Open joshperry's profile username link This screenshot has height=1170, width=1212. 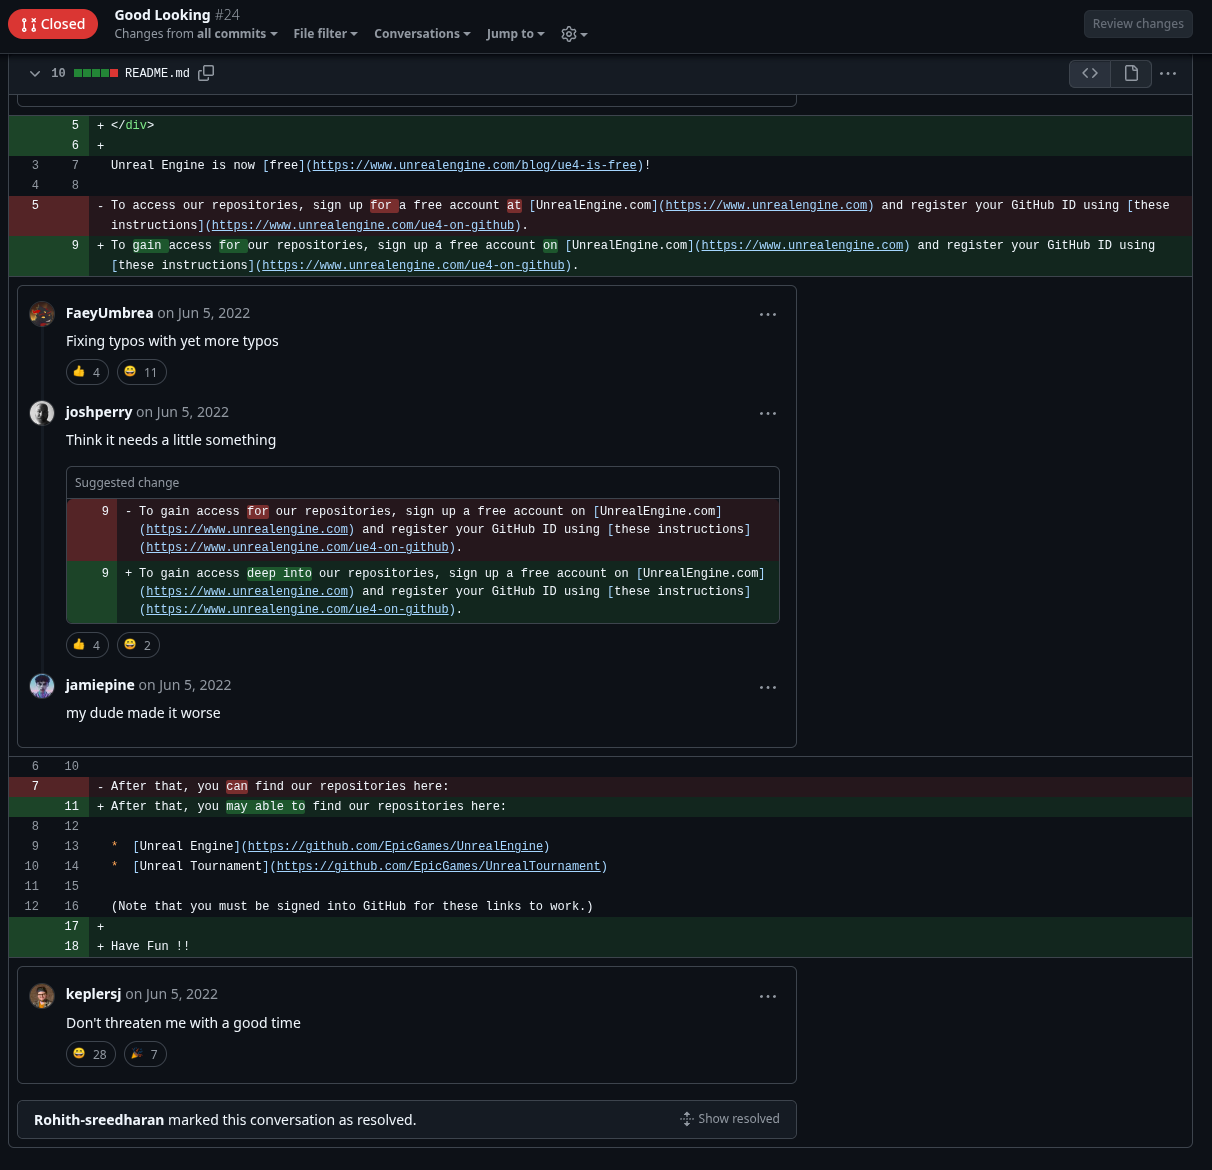(x=99, y=412)
